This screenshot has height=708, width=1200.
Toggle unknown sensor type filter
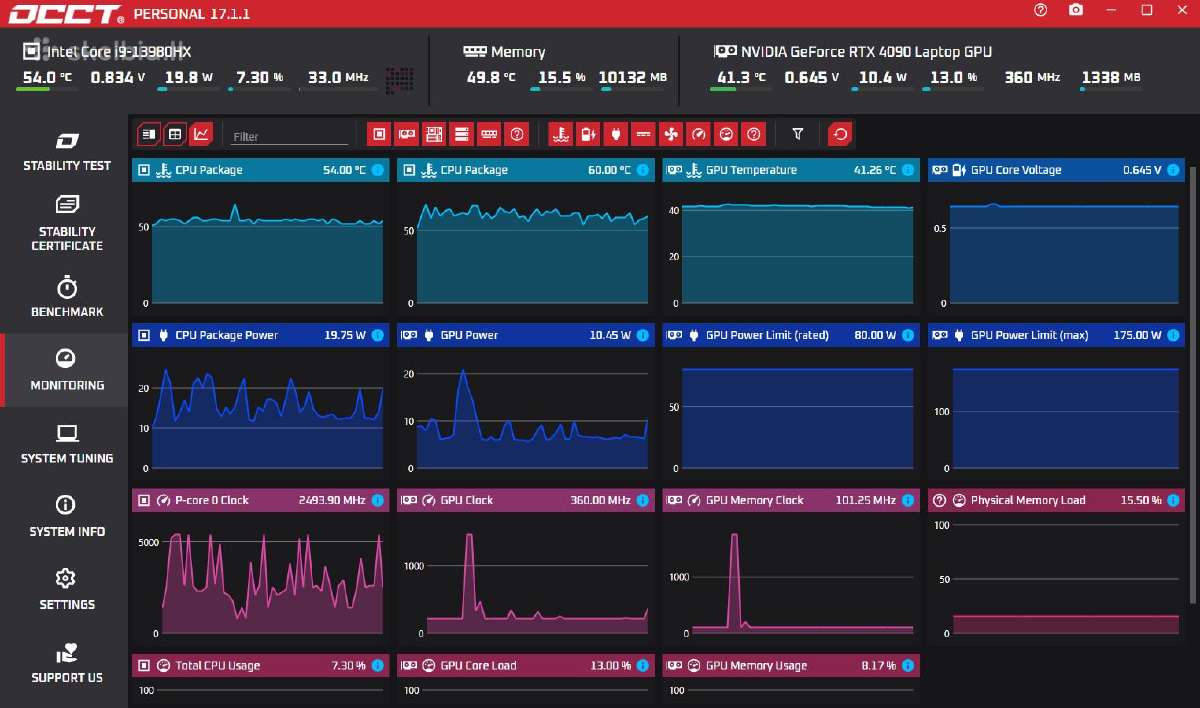754,134
